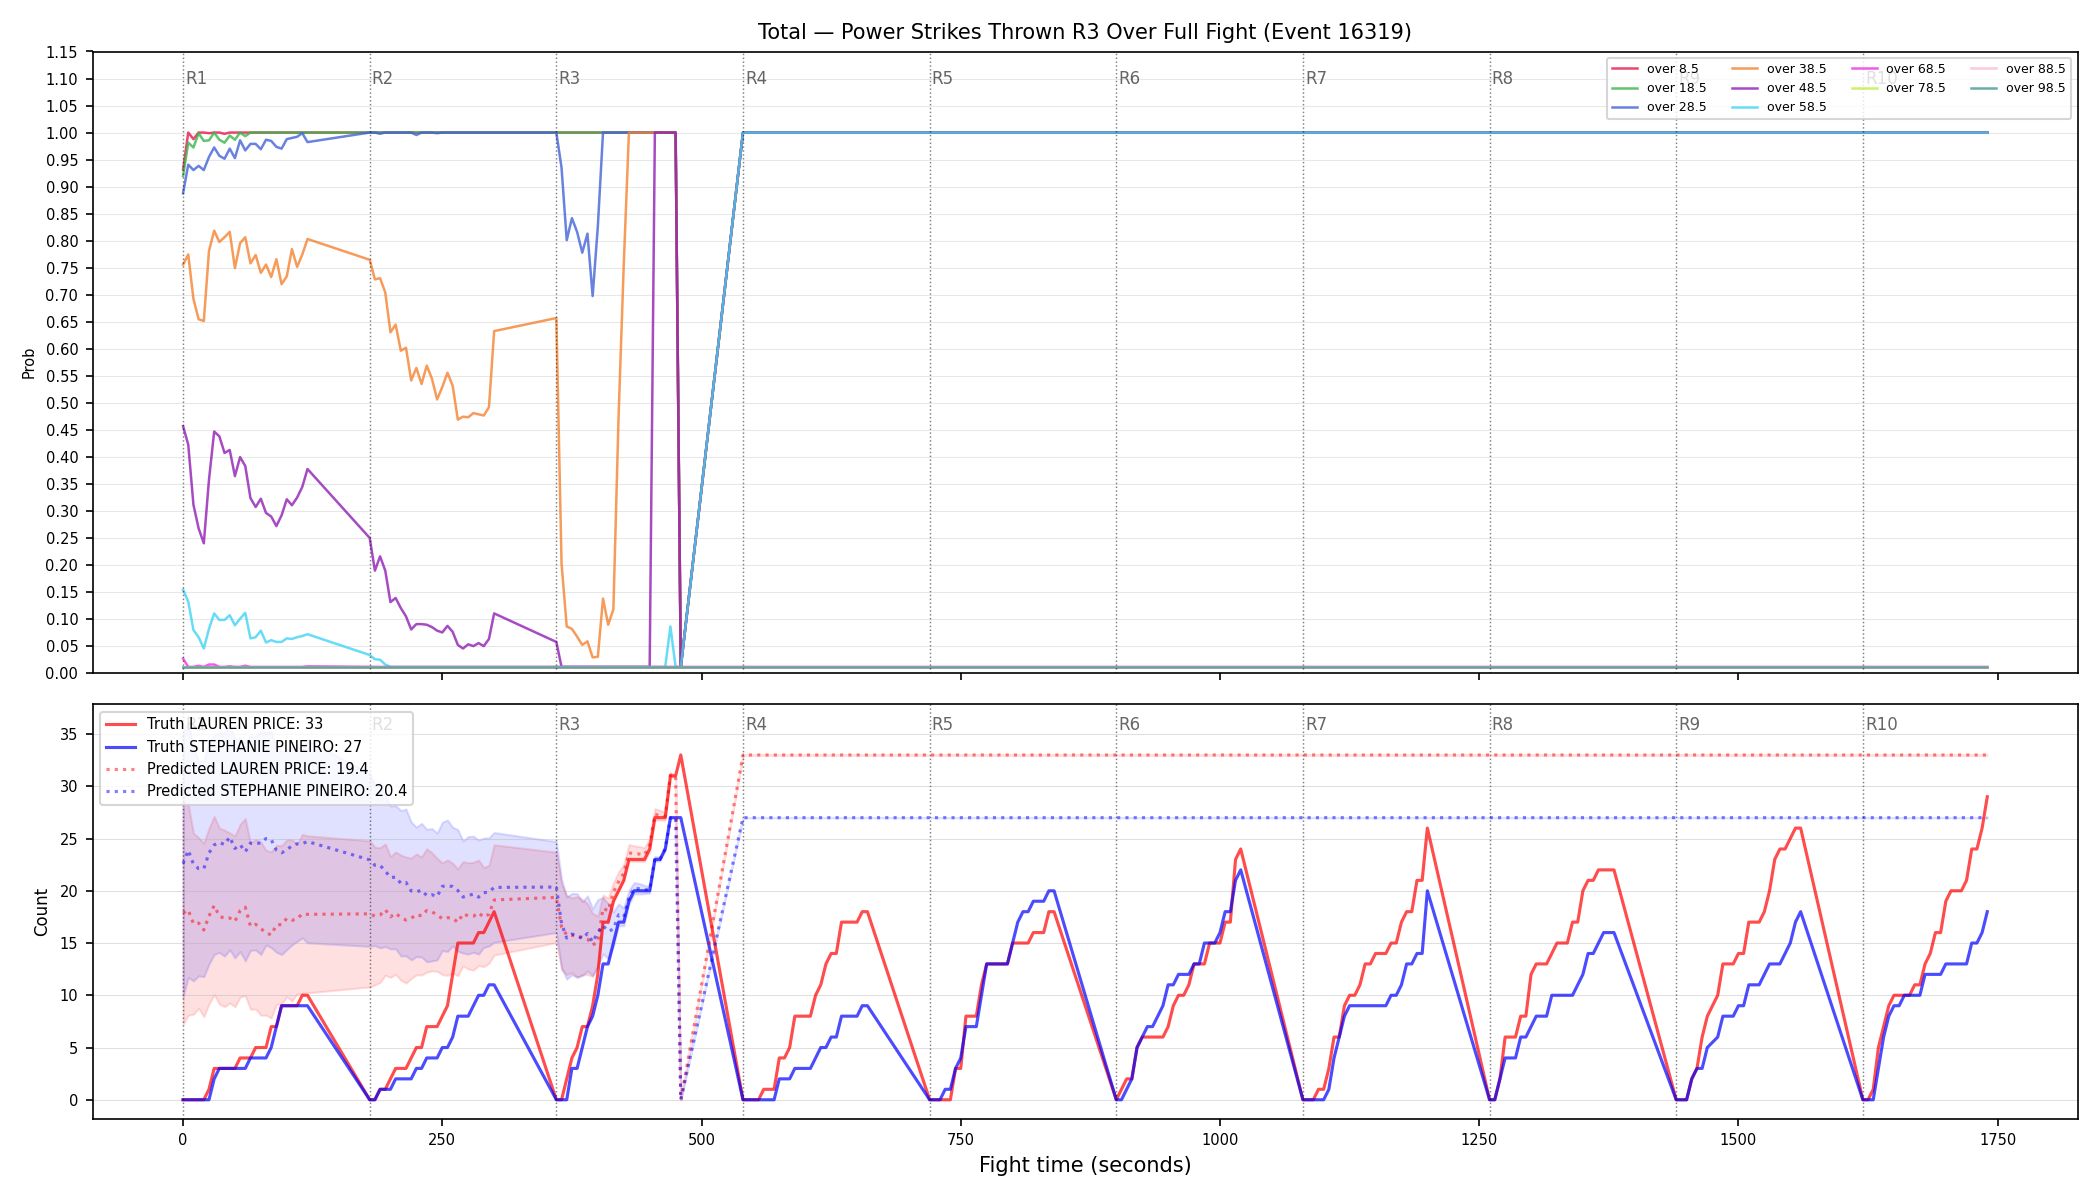2100x1200 pixels.
Task: Click the chart title mentioning Event 16319
Action: click(1084, 32)
